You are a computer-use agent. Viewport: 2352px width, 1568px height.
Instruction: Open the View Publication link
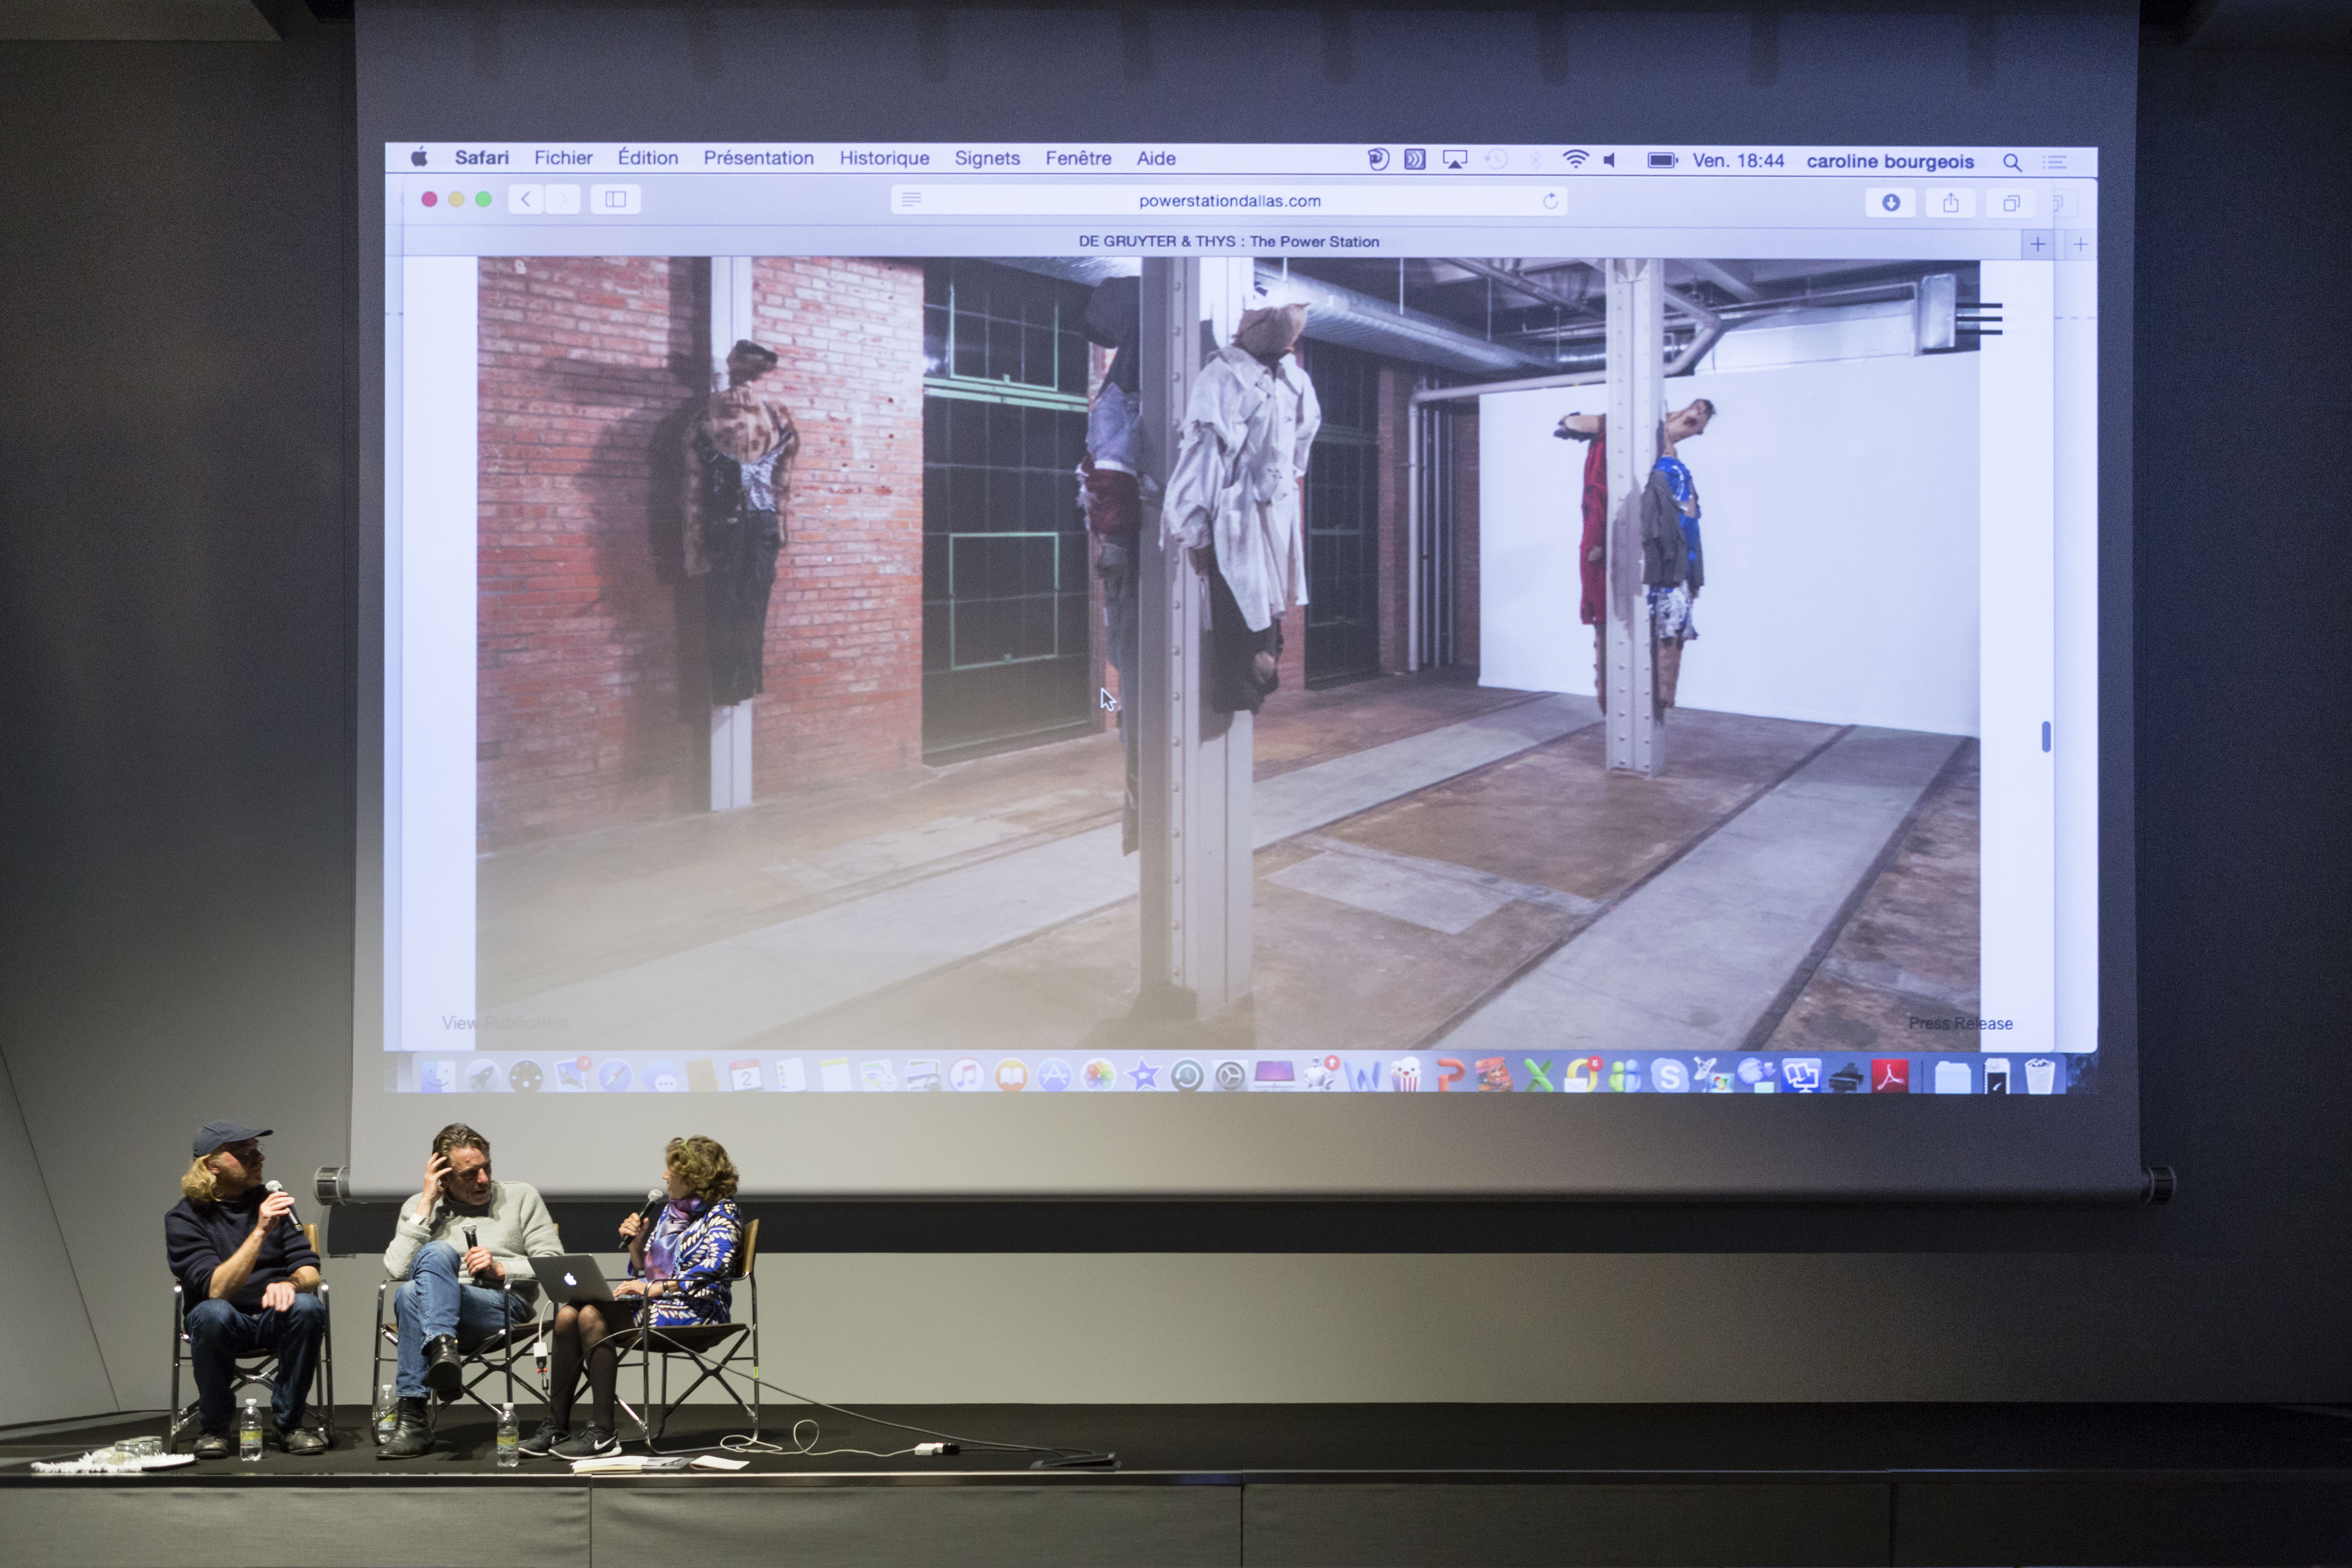(x=505, y=1022)
